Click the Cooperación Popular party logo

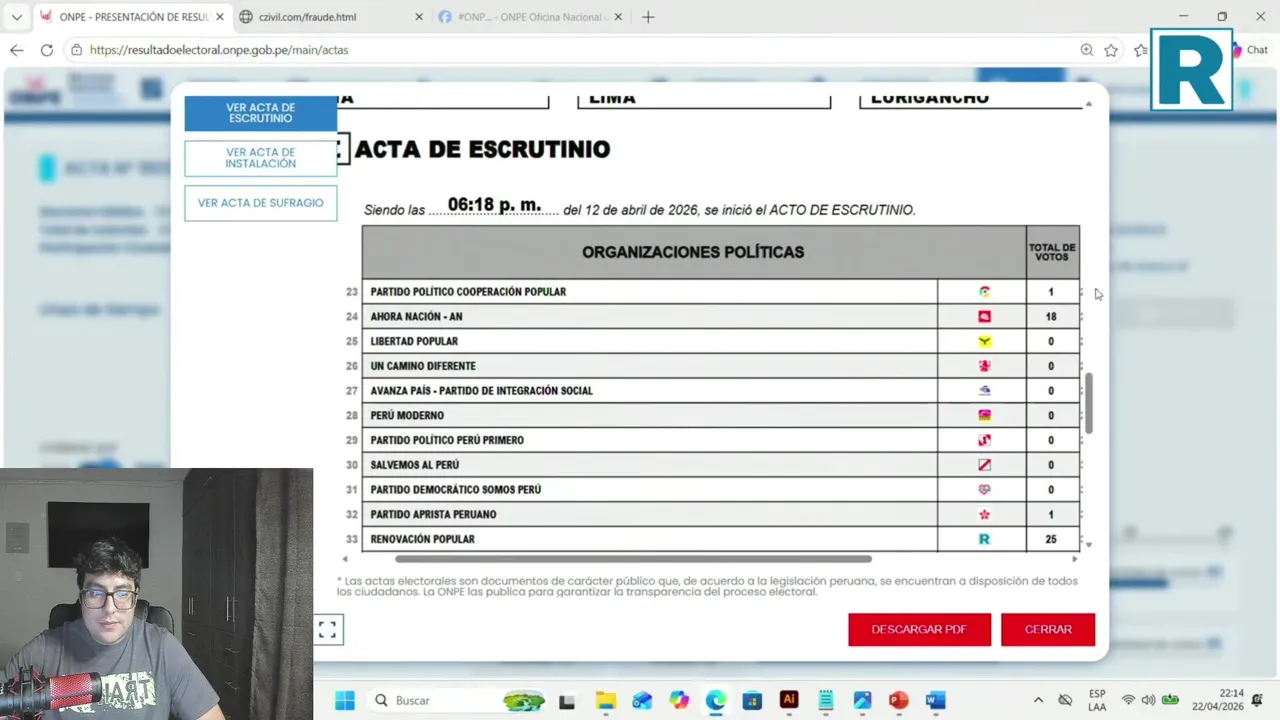(x=984, y=292)
